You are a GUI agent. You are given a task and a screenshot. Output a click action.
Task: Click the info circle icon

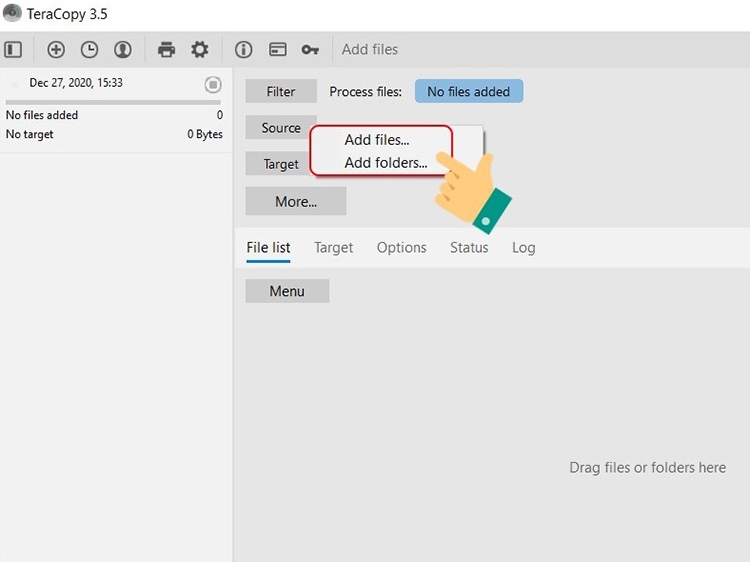243,49
